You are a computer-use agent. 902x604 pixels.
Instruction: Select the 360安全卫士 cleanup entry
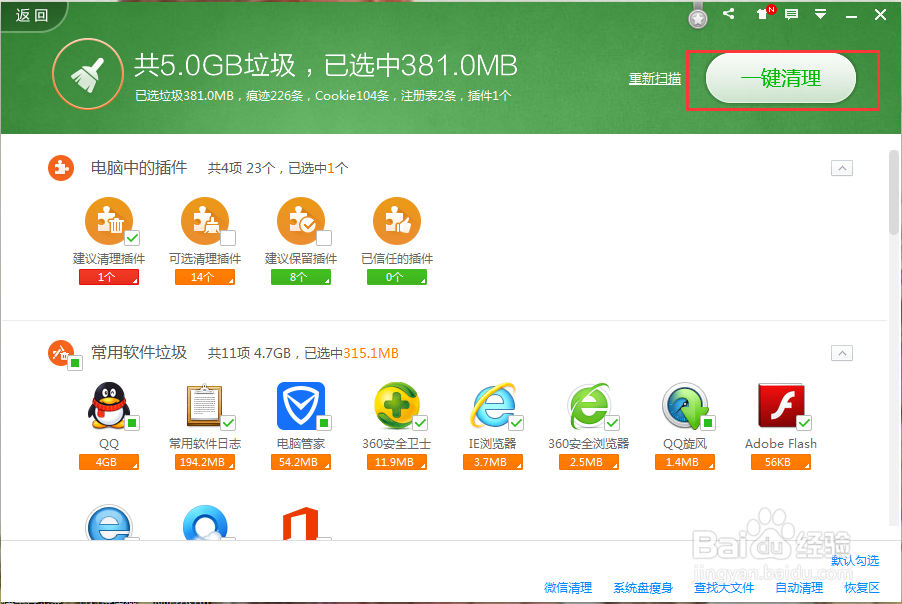[397, 407]
